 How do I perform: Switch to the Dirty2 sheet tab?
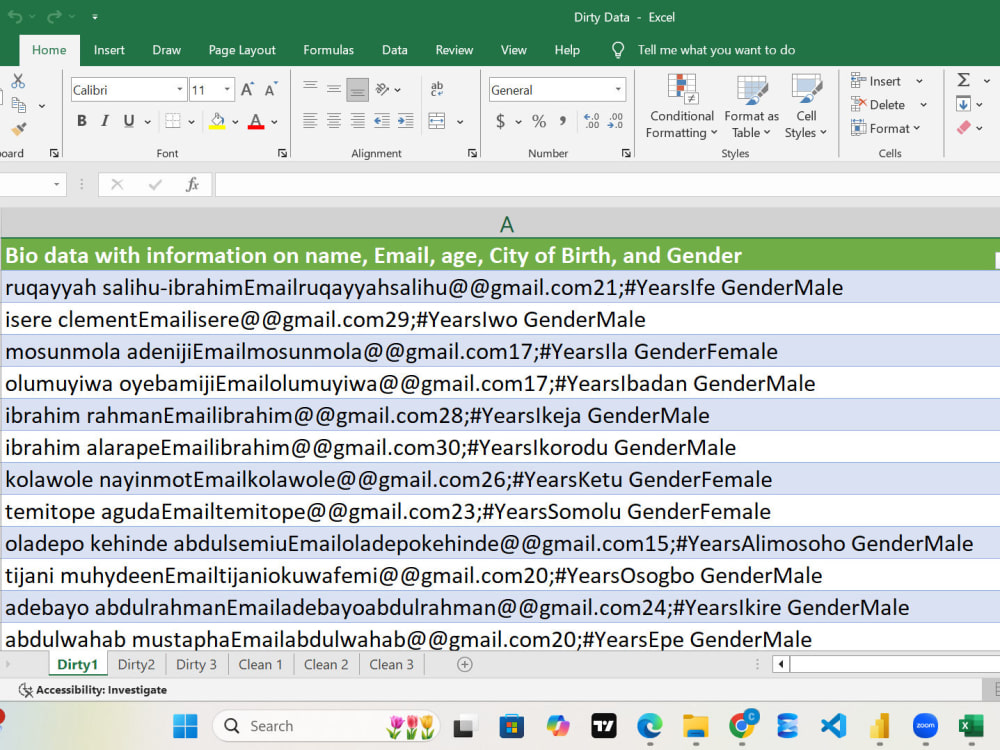[136, 665]
